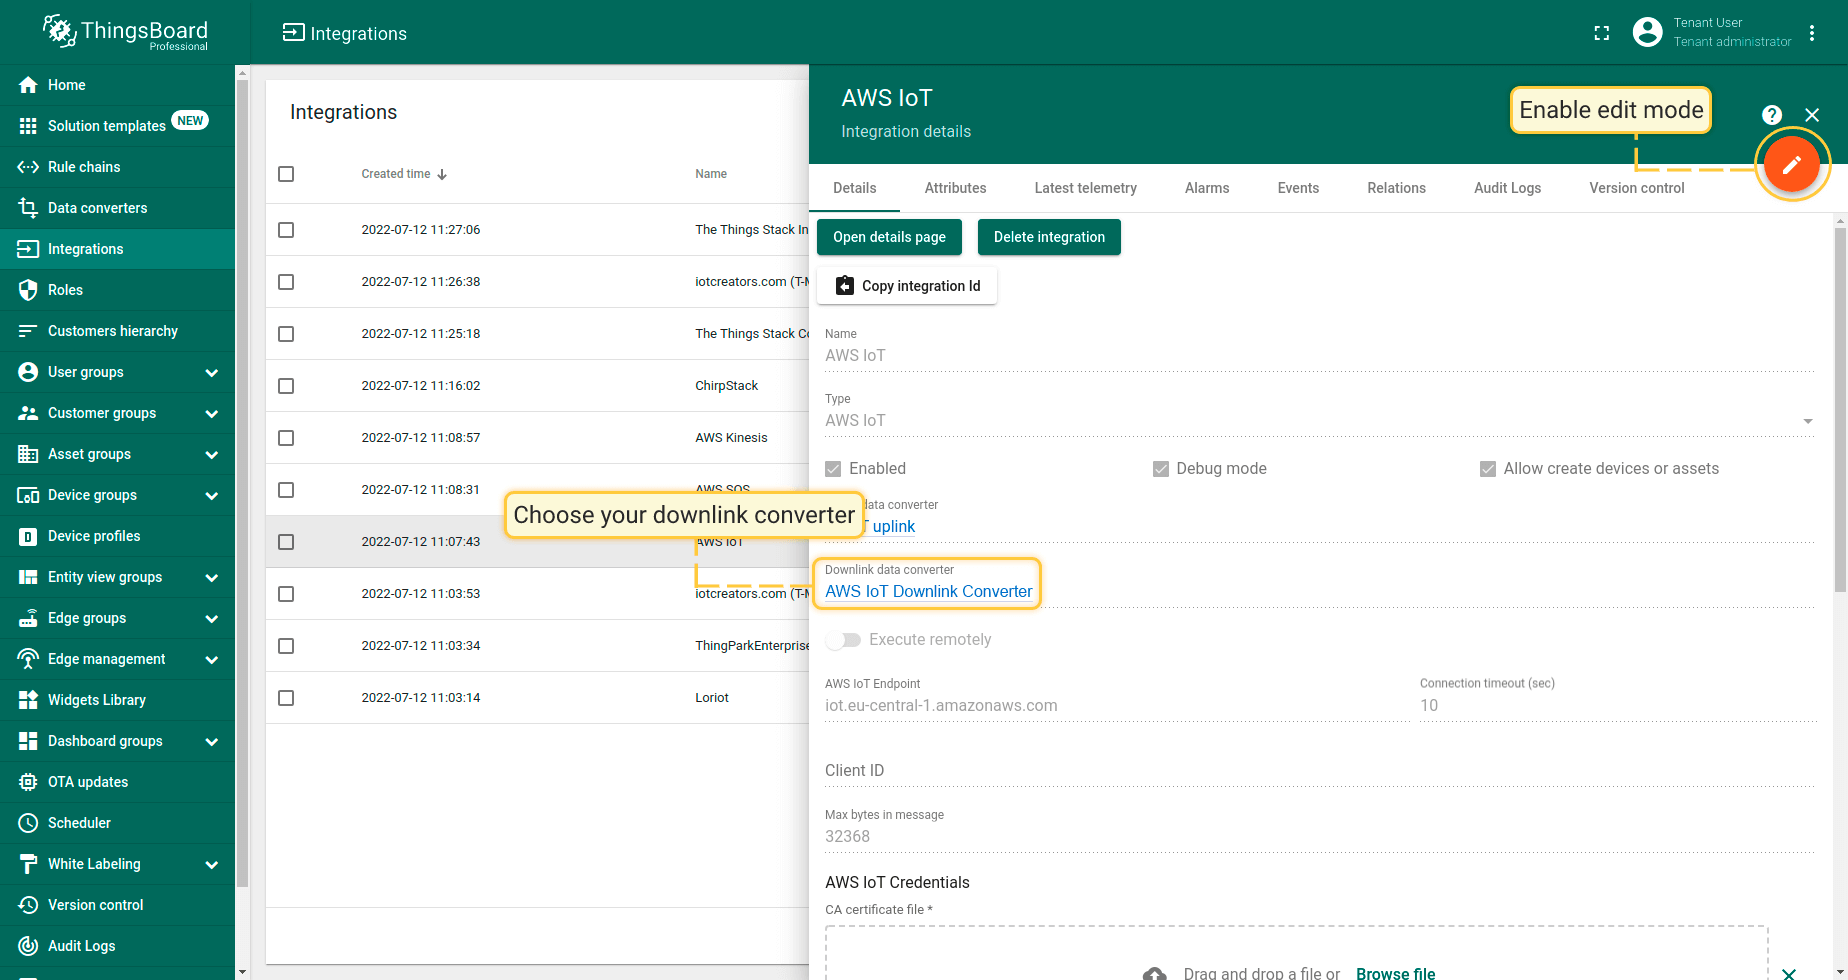The width and height of the screenshot is (1848, 980).
Task: Click the Delete integration button
Action: point(1048,237)
